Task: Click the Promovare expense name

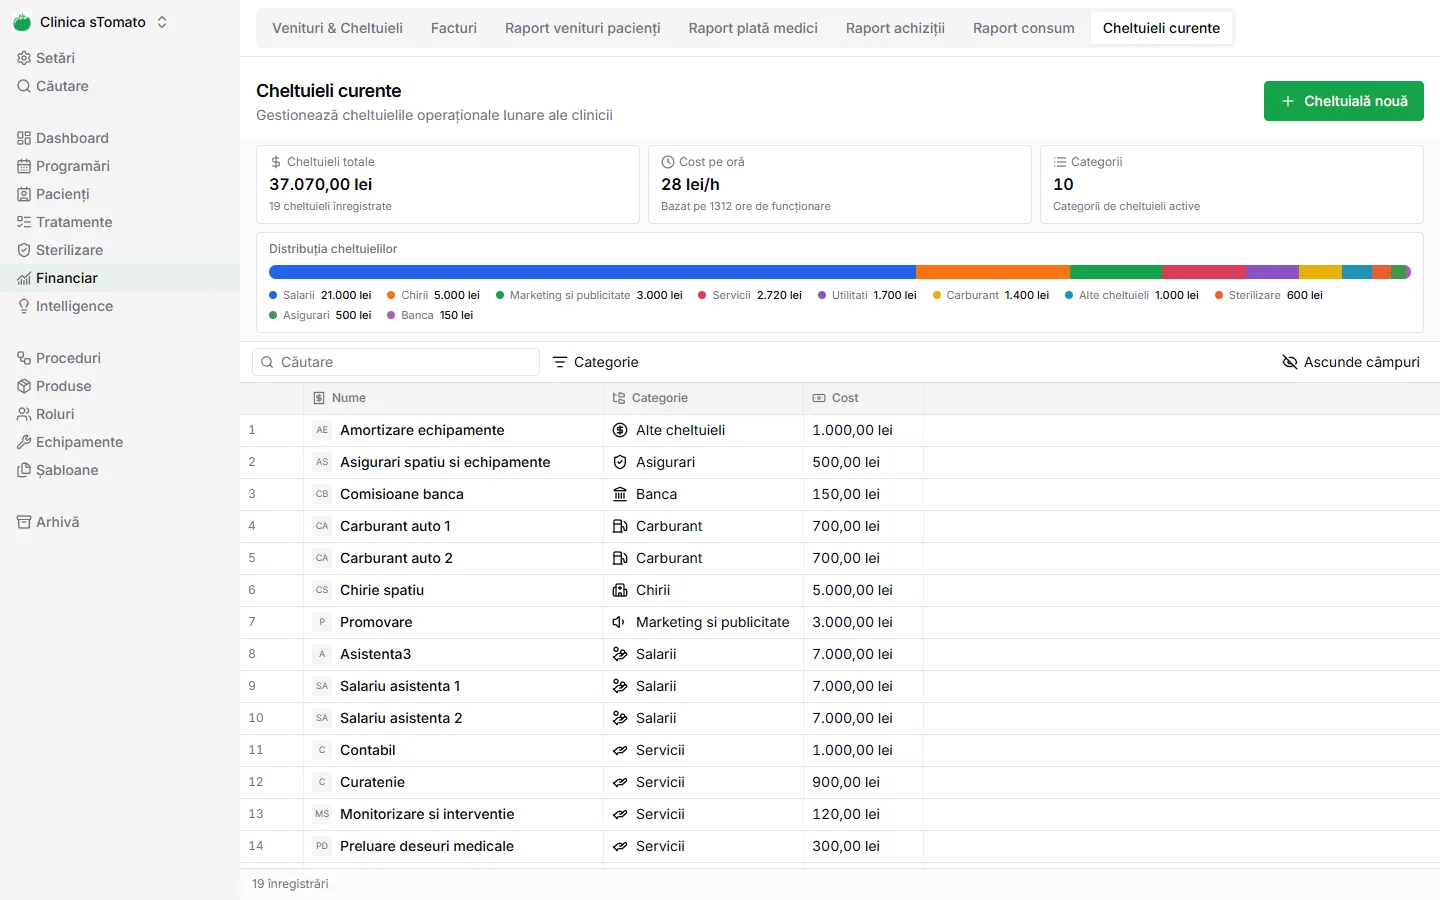Action: pyautogui.click(x=376, y=622)
